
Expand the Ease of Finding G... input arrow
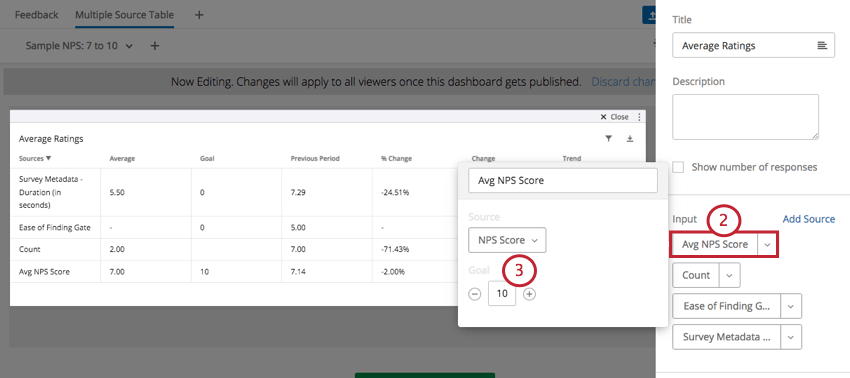coord(791,306)
